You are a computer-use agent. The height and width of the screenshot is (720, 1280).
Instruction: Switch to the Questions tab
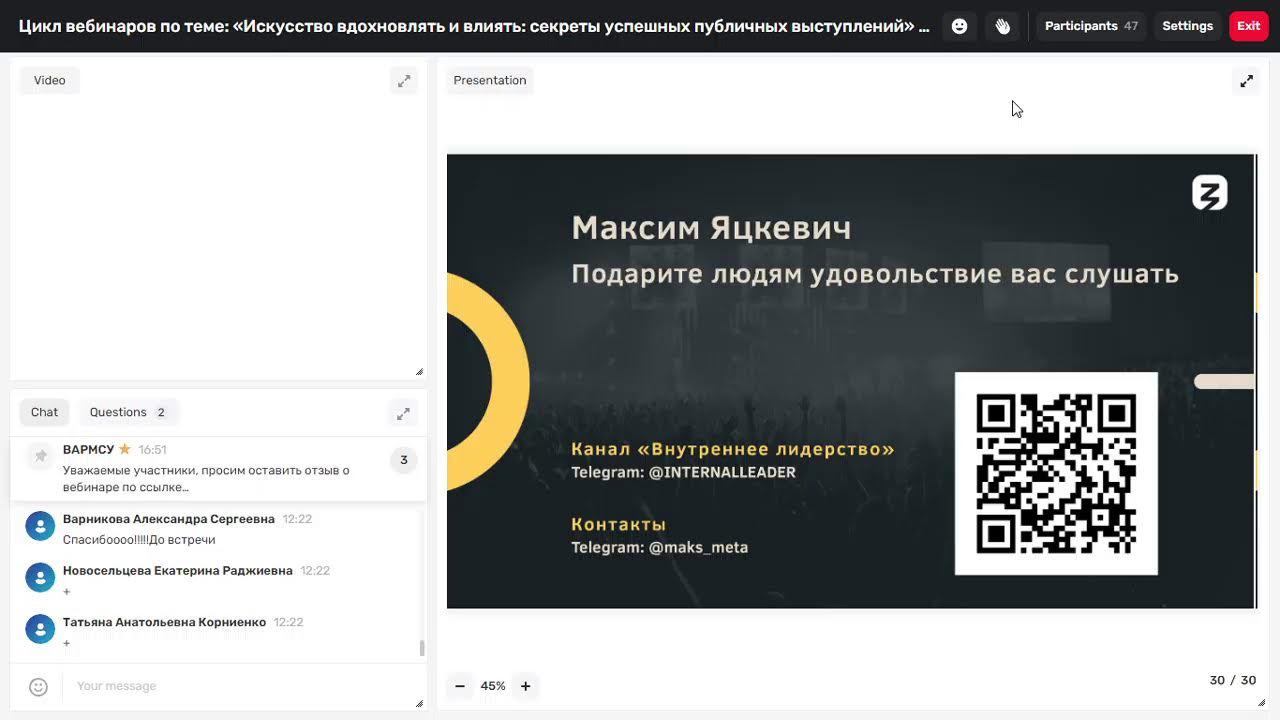(x=127, y=412)
